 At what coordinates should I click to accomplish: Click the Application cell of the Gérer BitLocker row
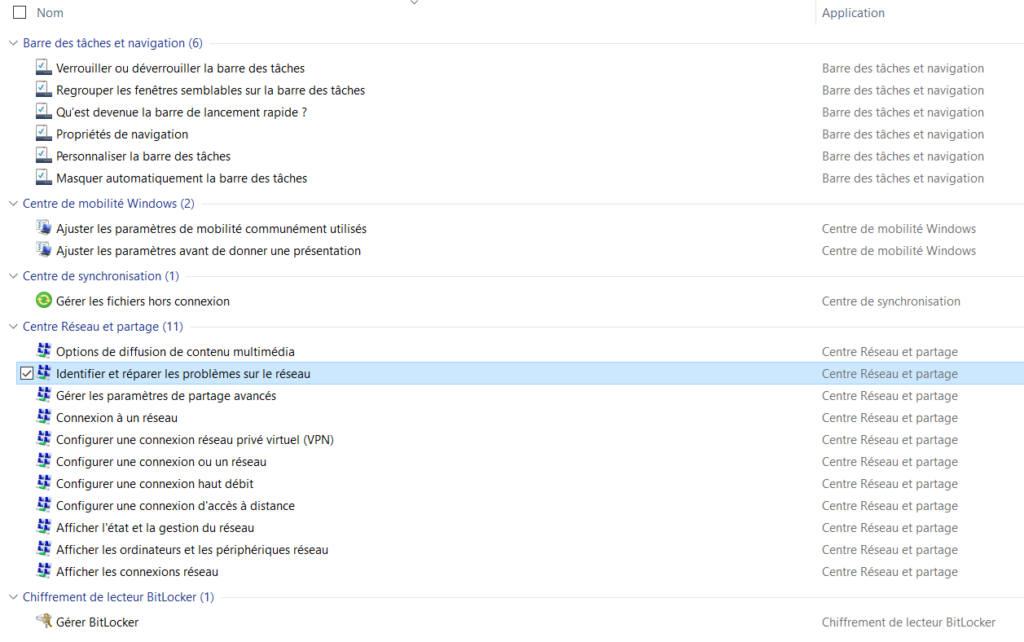[908, 622]
